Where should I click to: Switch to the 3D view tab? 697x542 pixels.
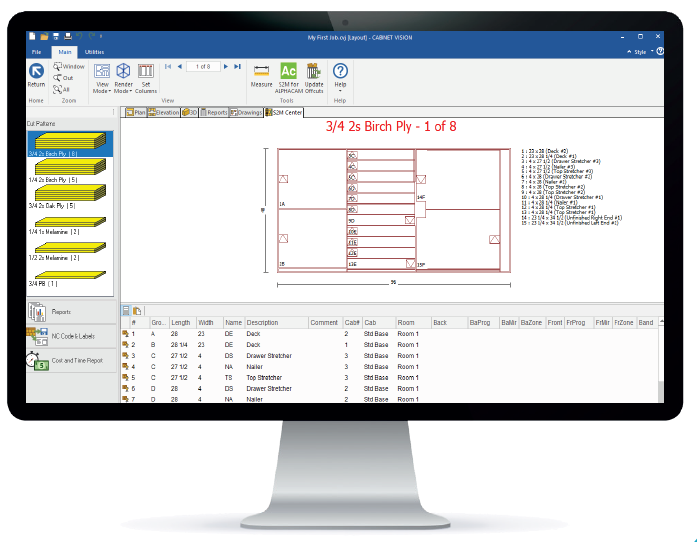tap(189, 112)
